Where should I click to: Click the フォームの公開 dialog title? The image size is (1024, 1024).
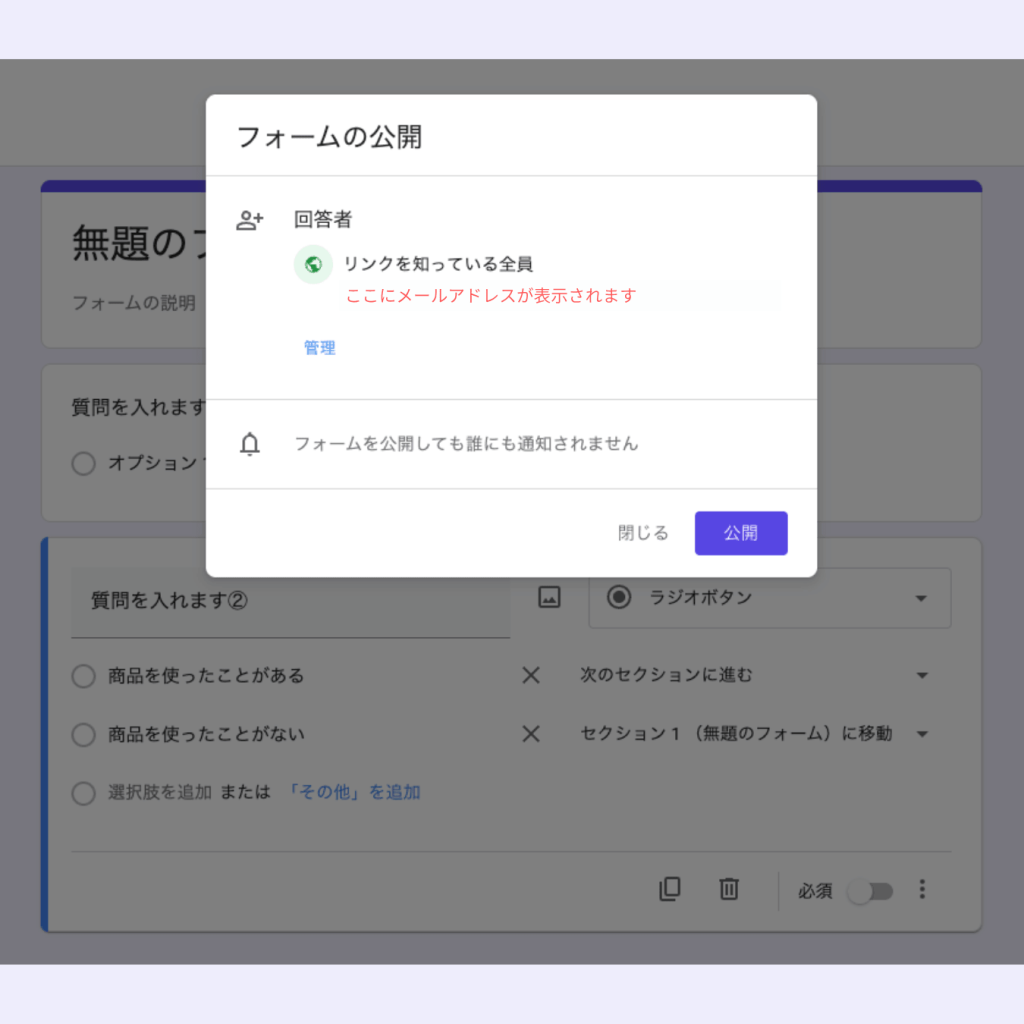point(329,137)
